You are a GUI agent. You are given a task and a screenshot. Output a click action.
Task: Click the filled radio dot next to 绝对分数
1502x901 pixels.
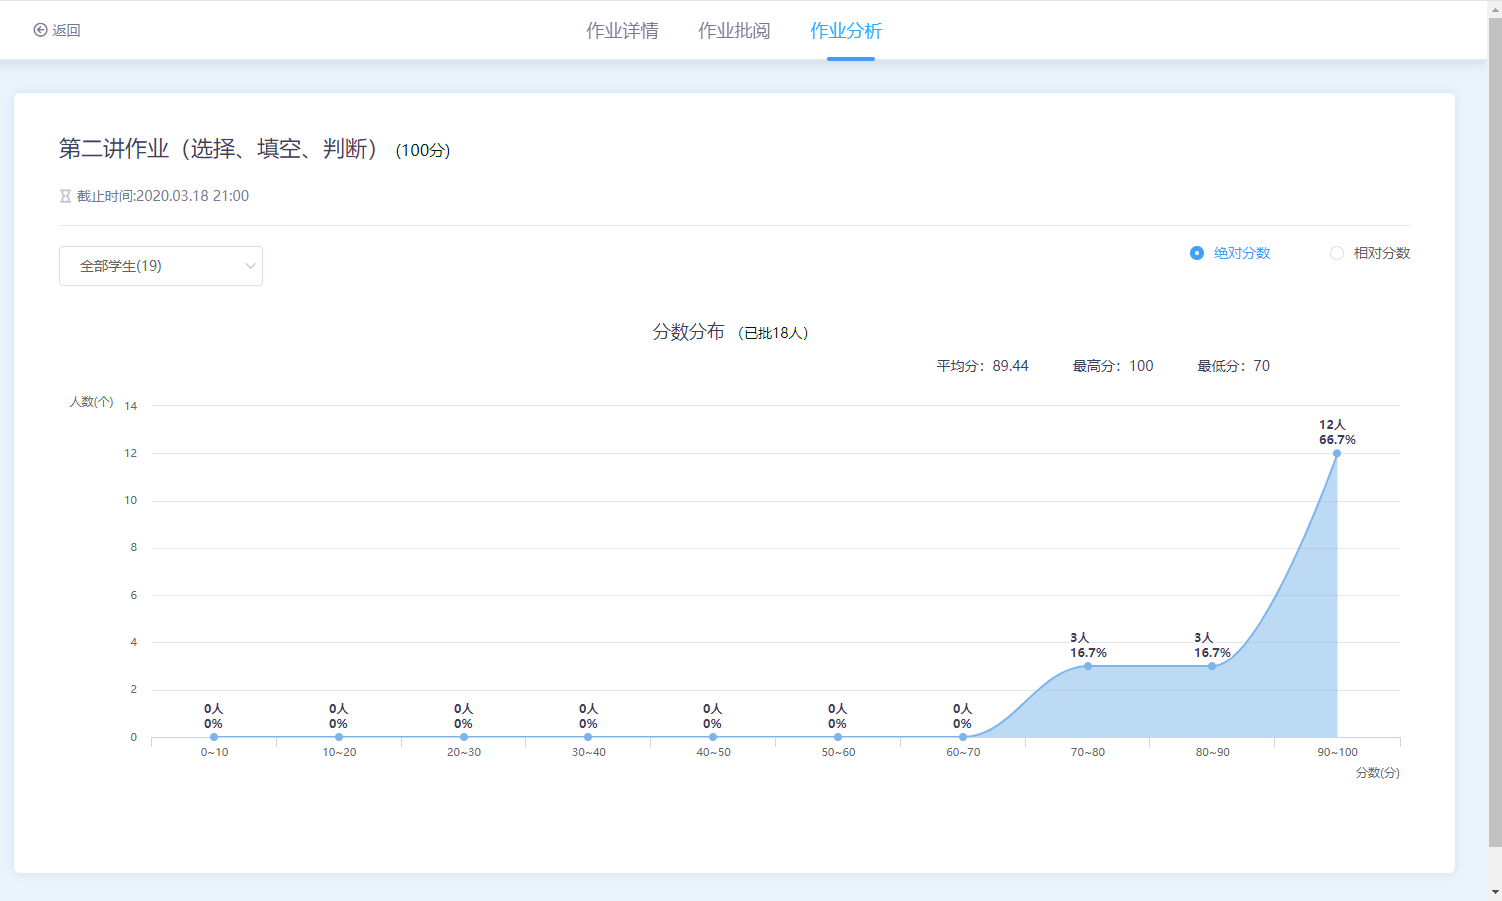tap(1196, 253)
